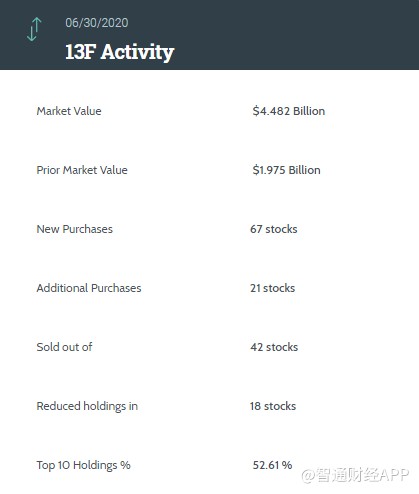Select the Prior Market Value label
This screenshot has height=494, width=419.
82,170
